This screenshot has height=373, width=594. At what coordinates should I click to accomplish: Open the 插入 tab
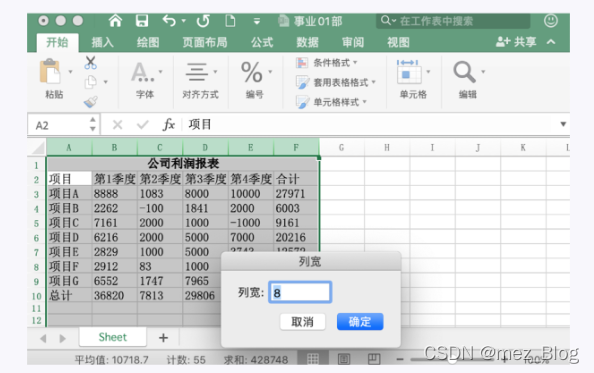(103, 42)
